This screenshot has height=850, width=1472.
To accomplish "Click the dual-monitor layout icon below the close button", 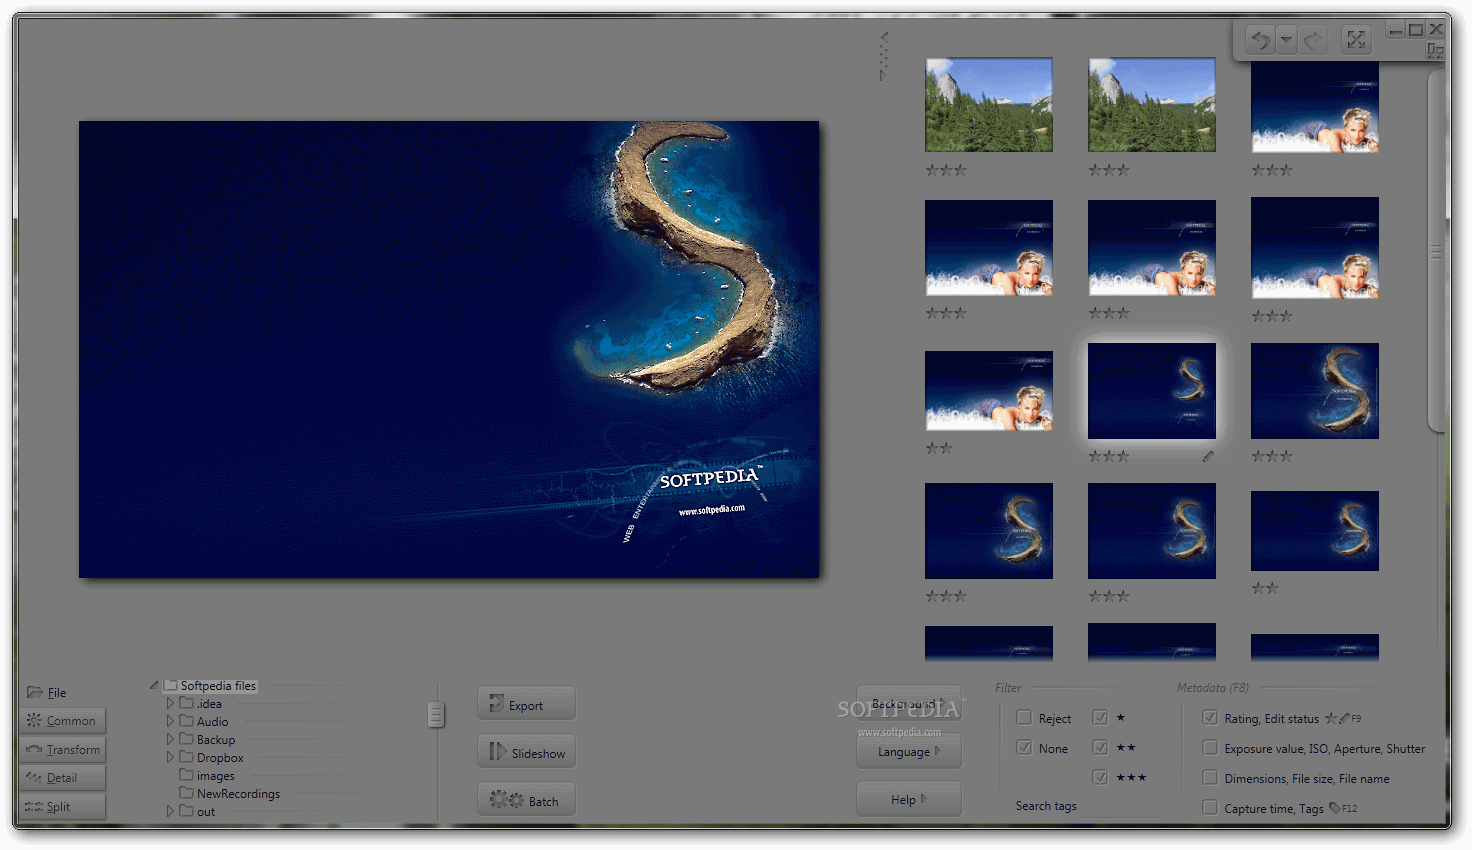I will (1435, 50).
